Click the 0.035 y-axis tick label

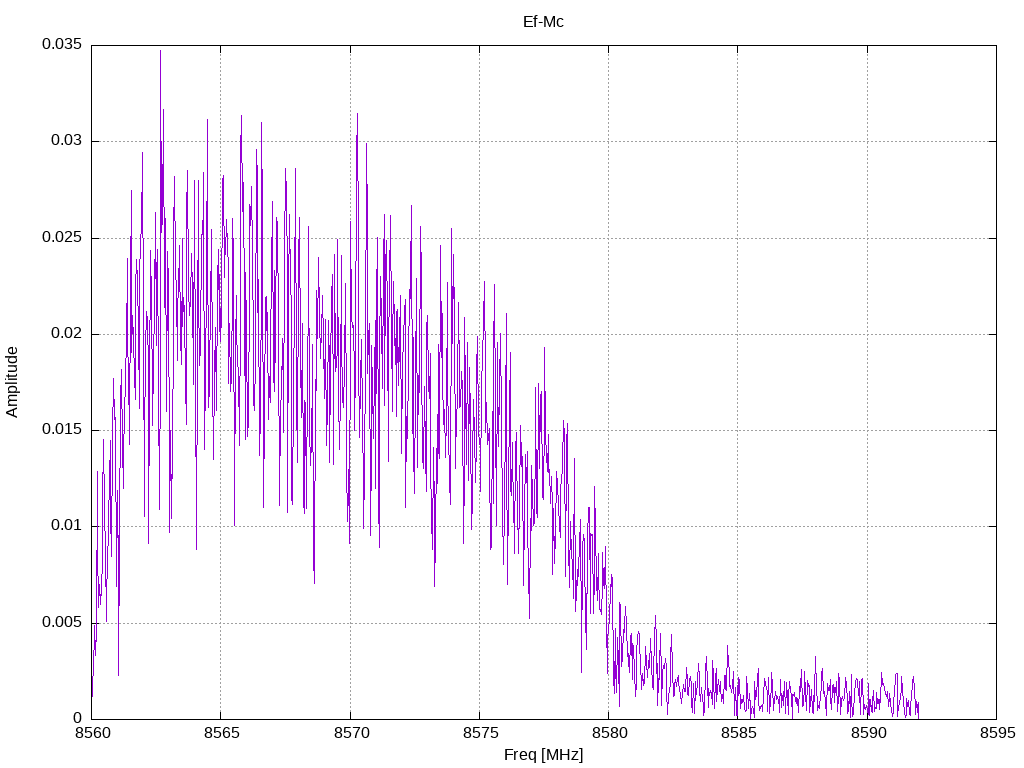click(62, 44)
